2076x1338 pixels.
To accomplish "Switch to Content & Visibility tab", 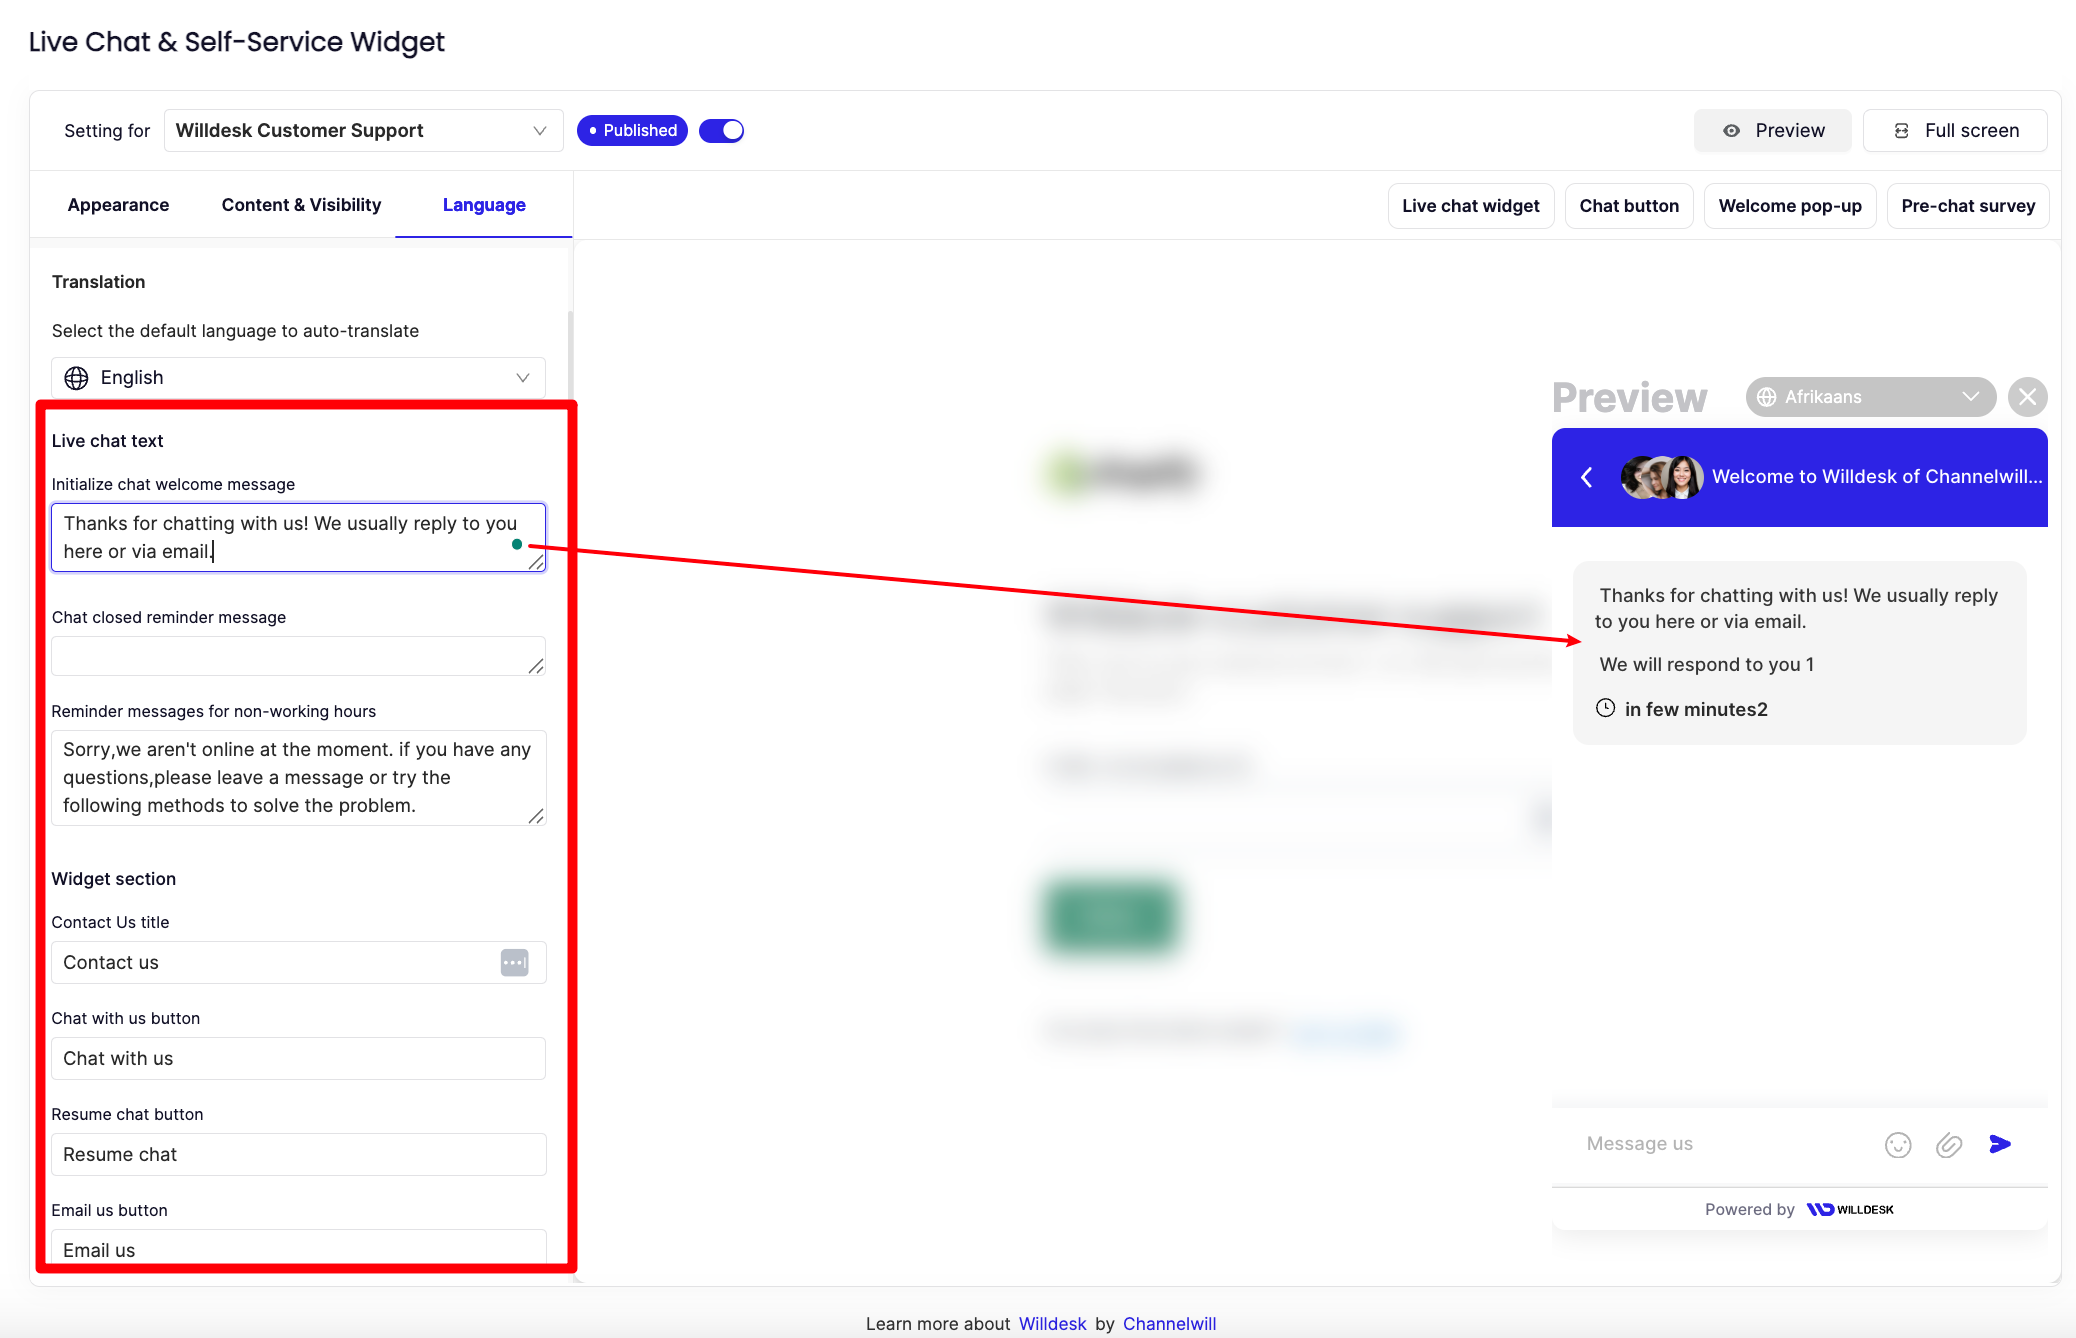I will 301,205.
